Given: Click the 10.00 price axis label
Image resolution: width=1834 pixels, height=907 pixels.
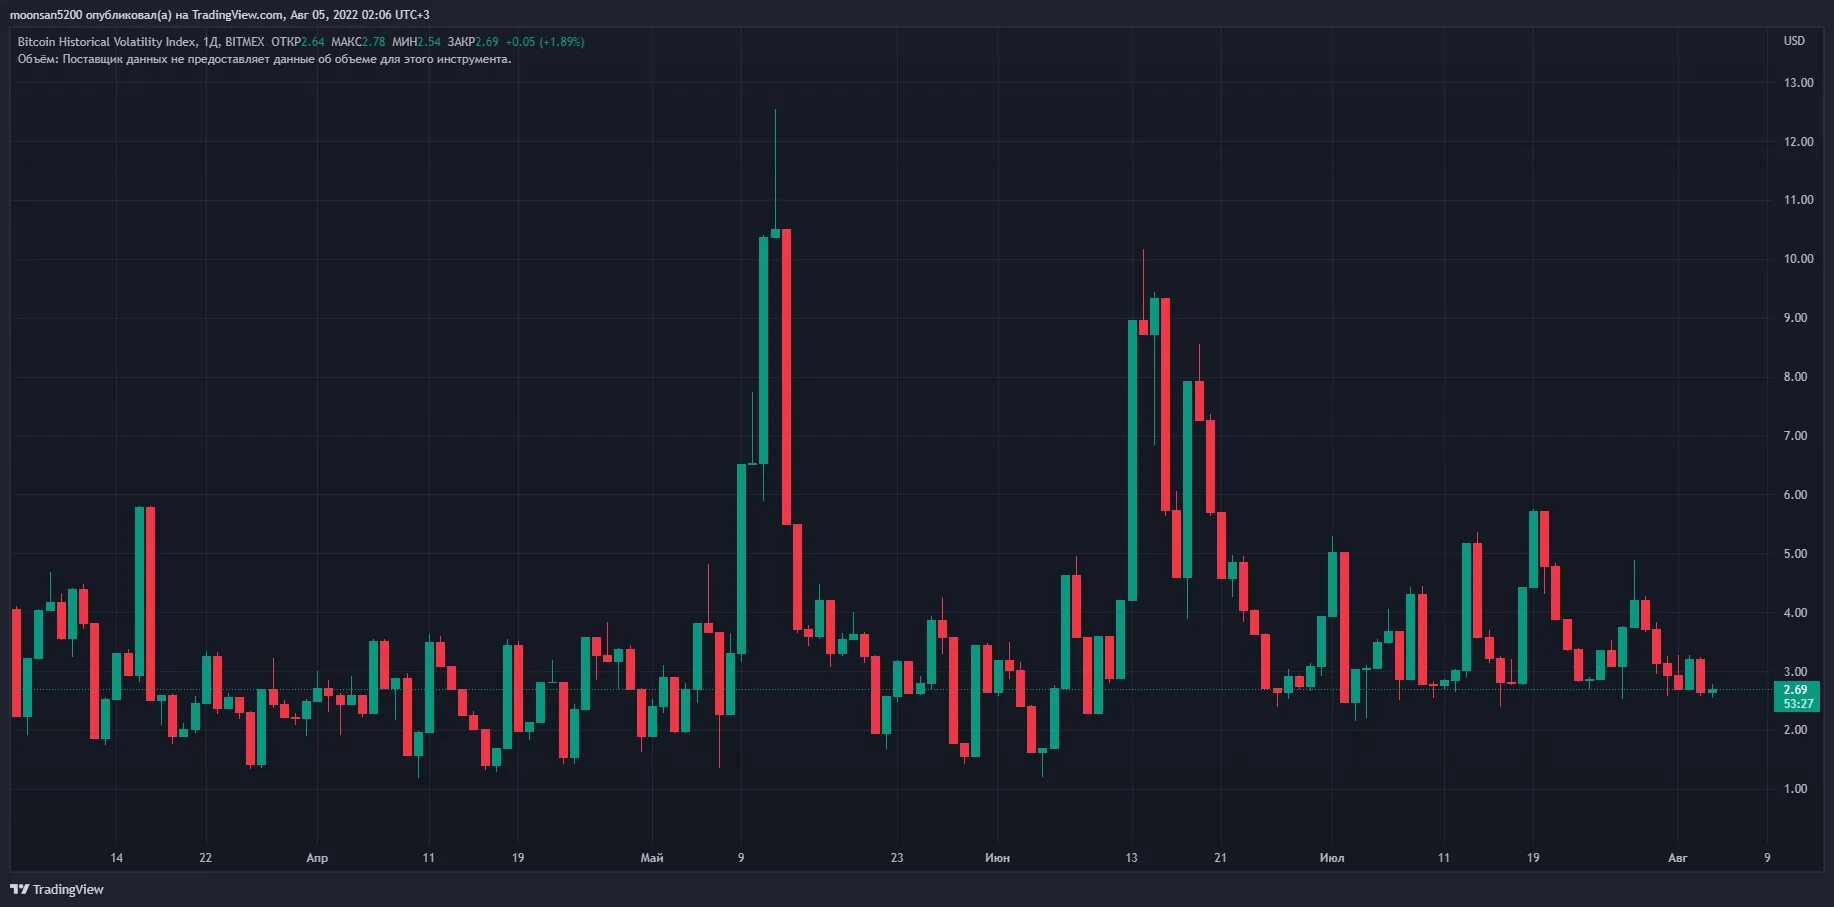Looking at the screenshot, I should (1798, 259).
